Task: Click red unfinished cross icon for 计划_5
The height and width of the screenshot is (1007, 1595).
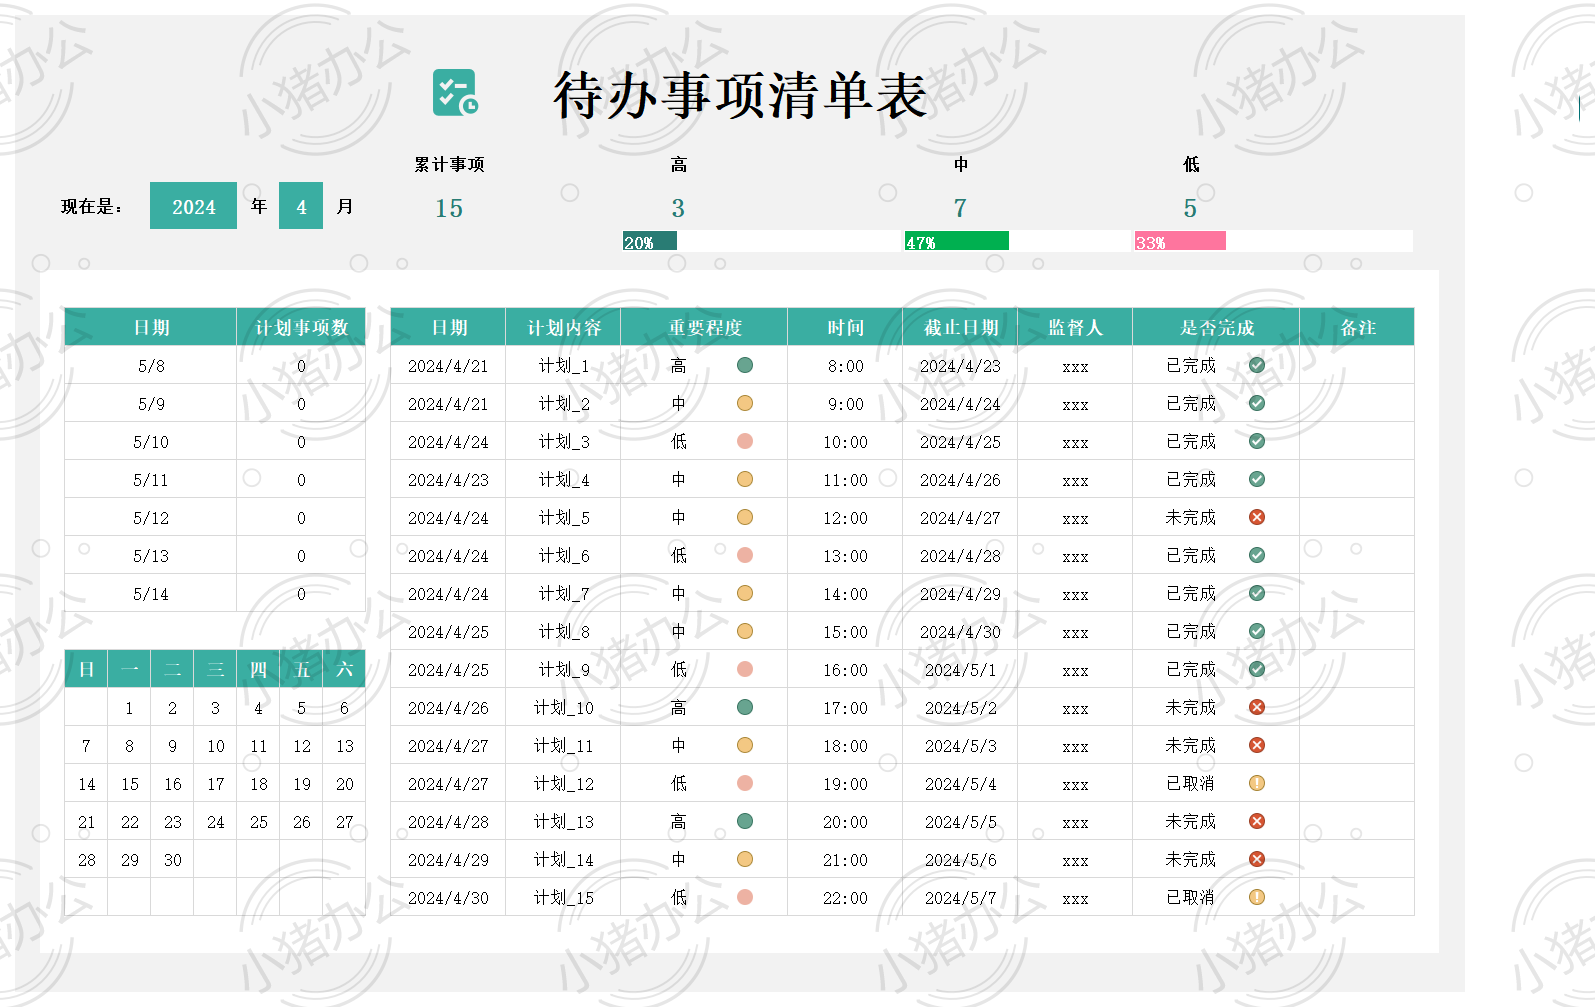Action: click(1257, 517)
